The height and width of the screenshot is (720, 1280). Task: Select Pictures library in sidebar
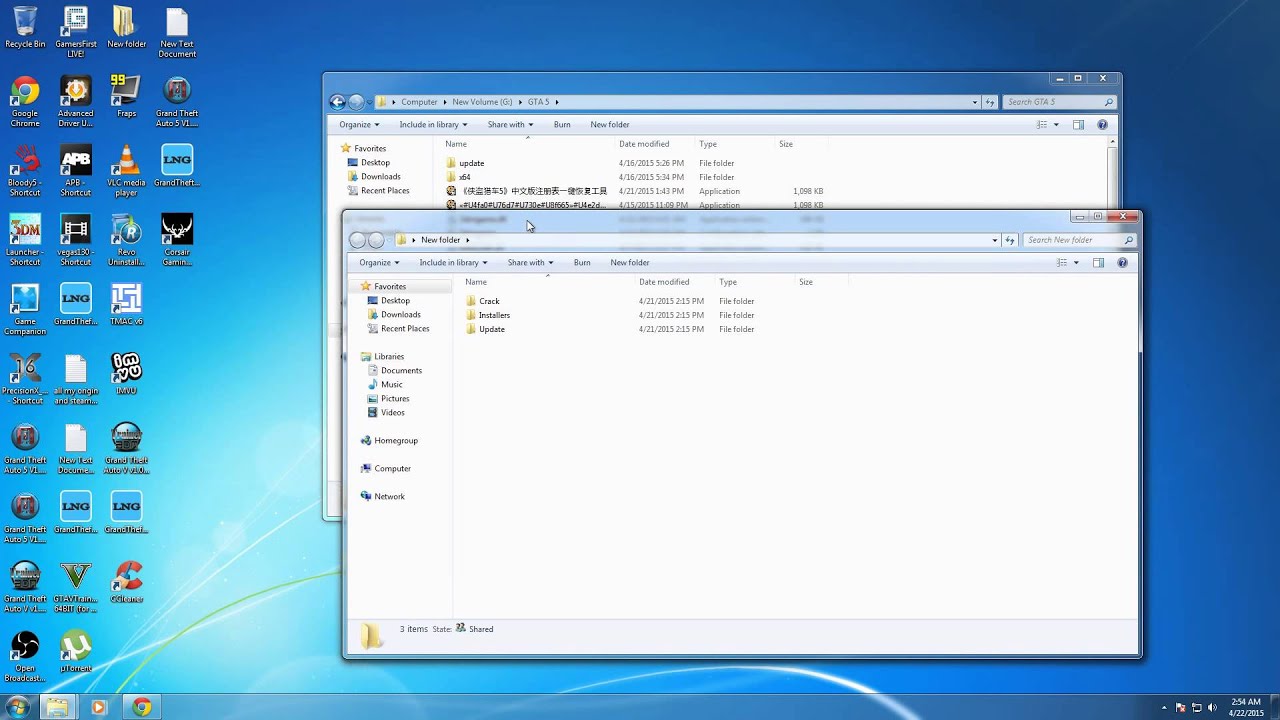[395, 399]
